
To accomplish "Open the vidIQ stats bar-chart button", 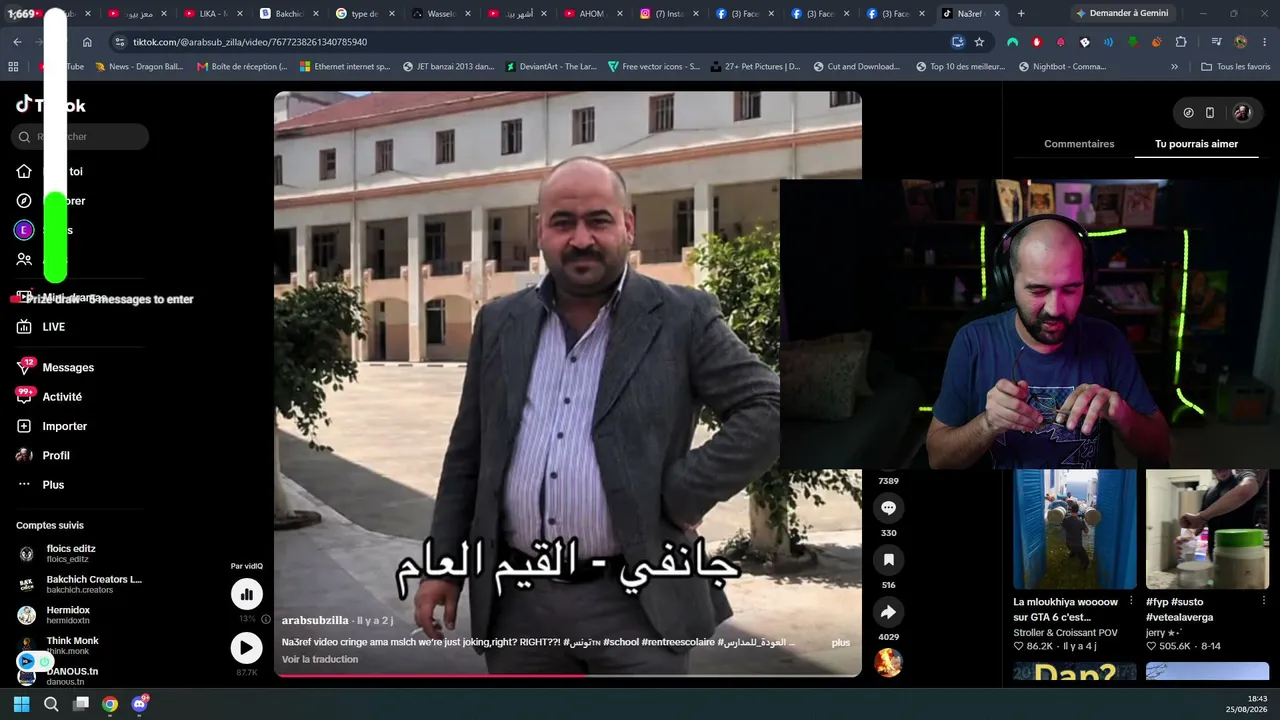I will tap(246, 594).
